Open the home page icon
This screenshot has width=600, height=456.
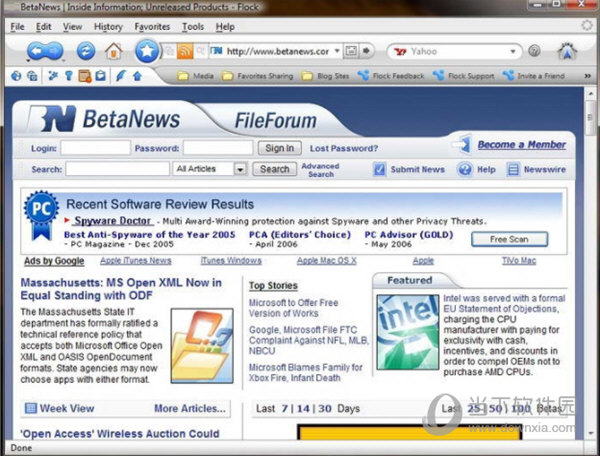tap(114, 51)
